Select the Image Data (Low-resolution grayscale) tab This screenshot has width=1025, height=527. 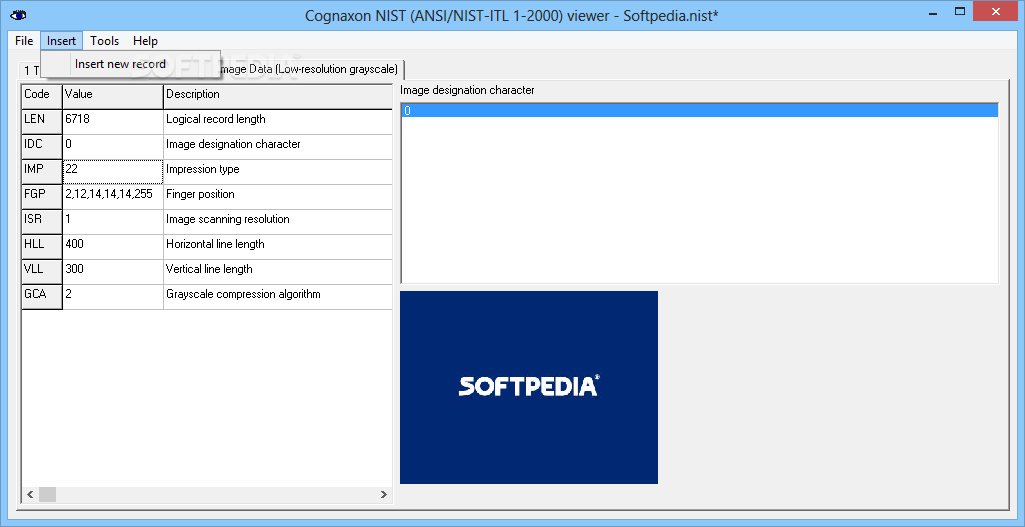tap(311, 69)
